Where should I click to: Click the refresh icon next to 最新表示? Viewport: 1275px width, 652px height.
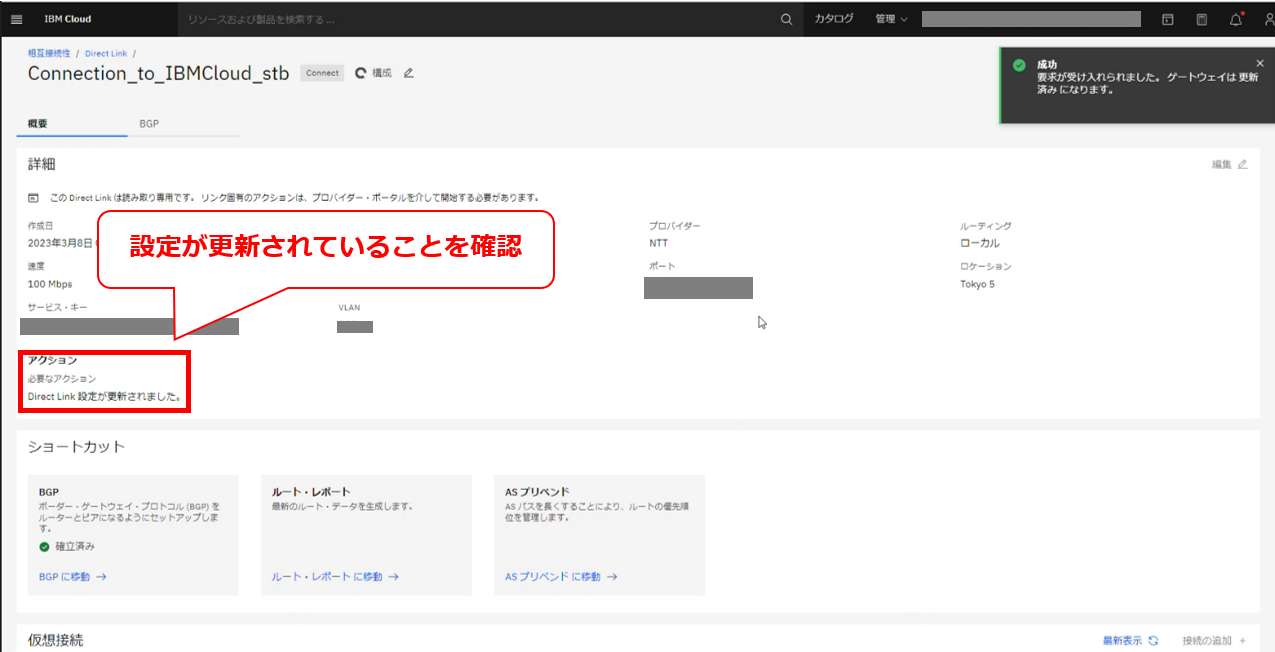pyautogui.click(x=1153, y=640)
